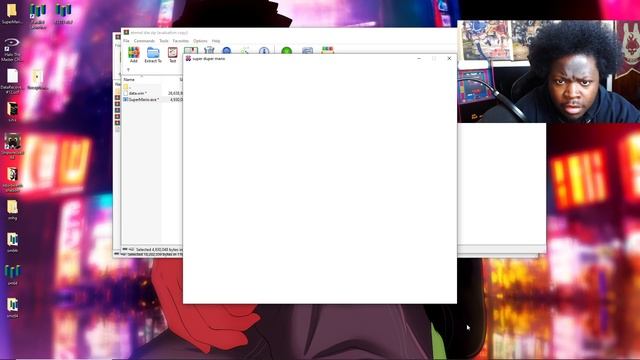640x360 pixels.
Task: Click the green icon in WinRAR toolbar
Action: click(x=287, y=50)
